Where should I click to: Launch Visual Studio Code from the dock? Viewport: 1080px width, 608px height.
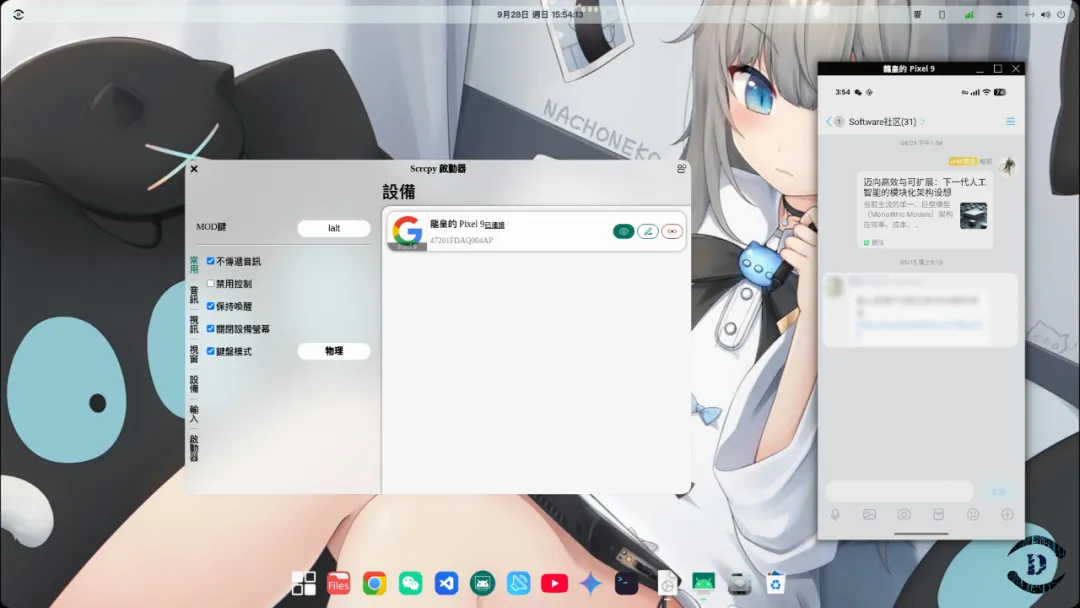[x=447, y=583]
